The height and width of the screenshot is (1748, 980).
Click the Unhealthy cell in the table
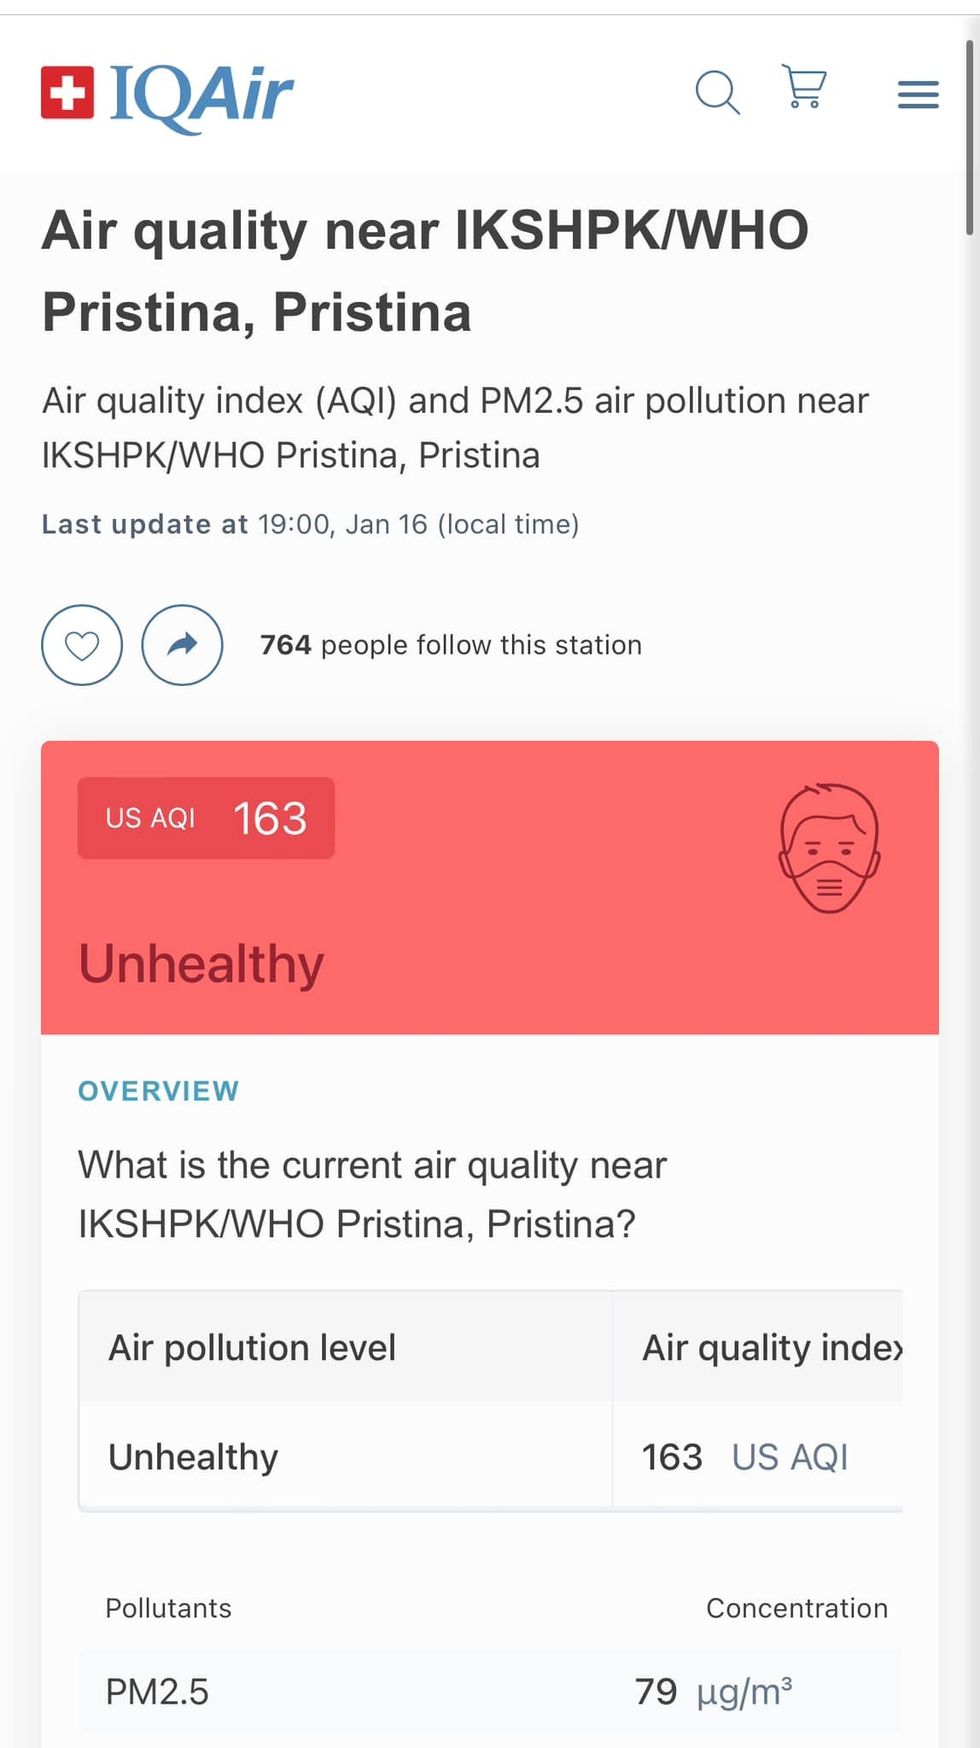click(193, 1457)
